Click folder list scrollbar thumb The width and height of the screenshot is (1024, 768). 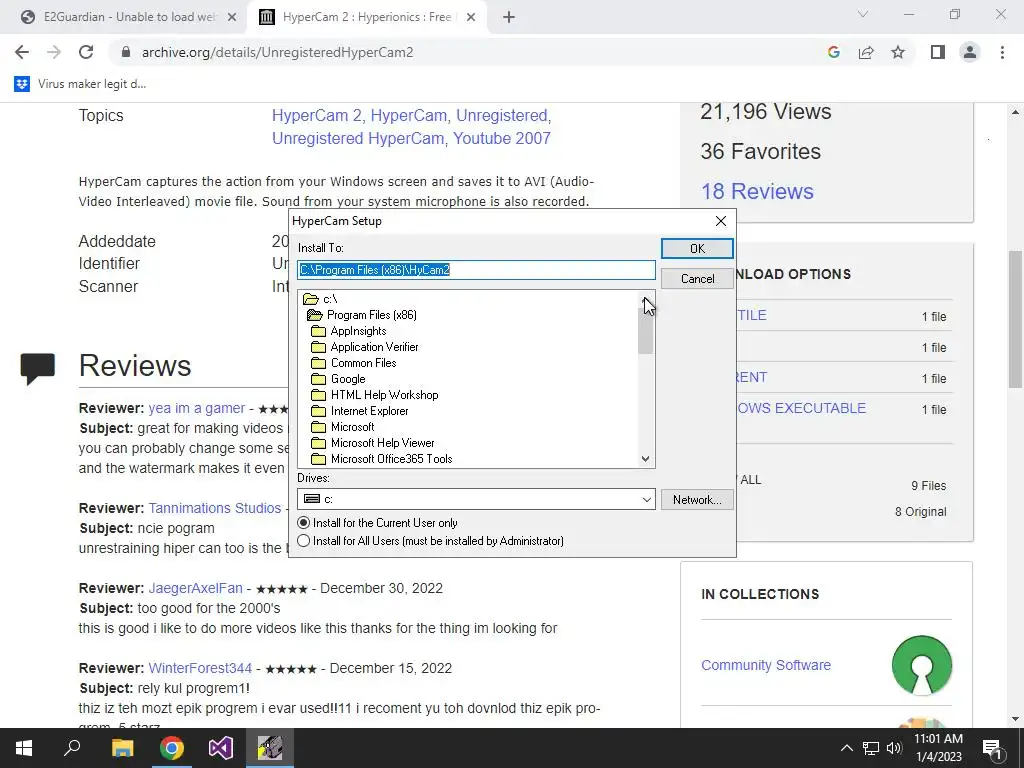click(x=646, y=330)
